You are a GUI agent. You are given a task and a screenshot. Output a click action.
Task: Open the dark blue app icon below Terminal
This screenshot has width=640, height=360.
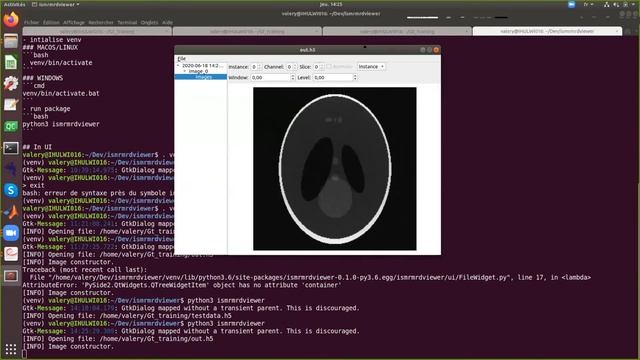coord(11,169)
